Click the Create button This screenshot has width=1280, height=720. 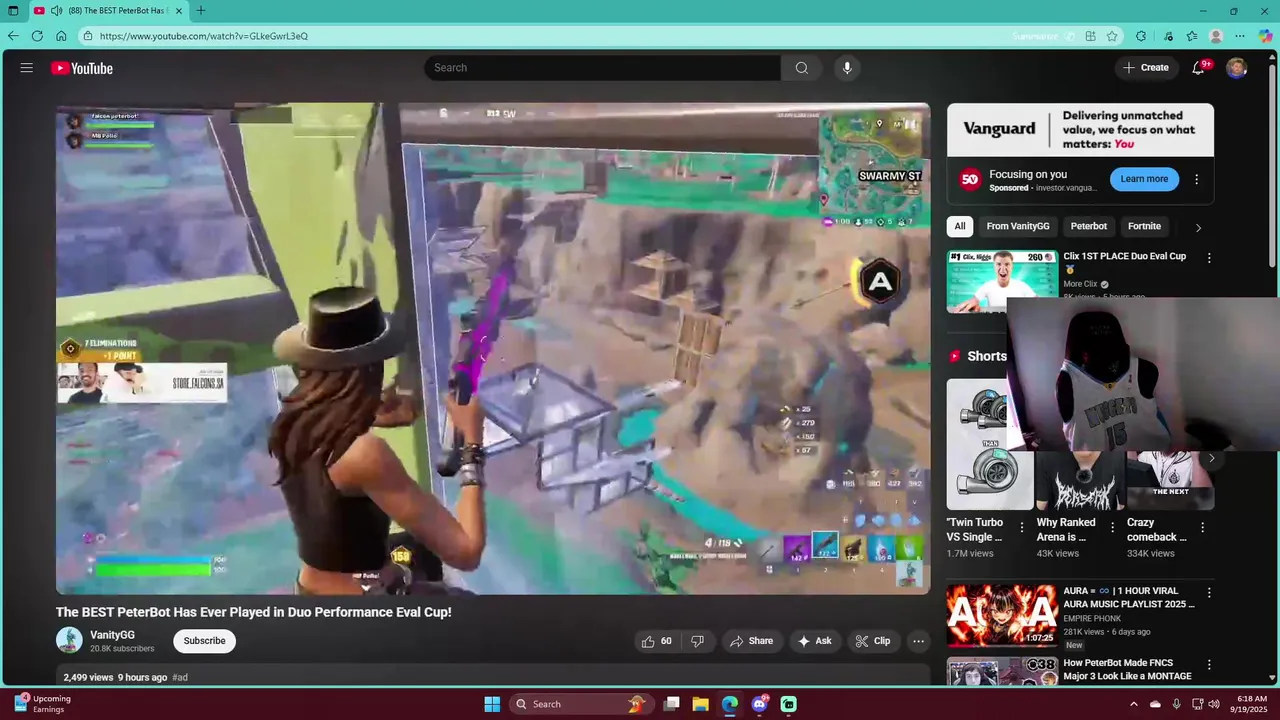pos(1146,68)
